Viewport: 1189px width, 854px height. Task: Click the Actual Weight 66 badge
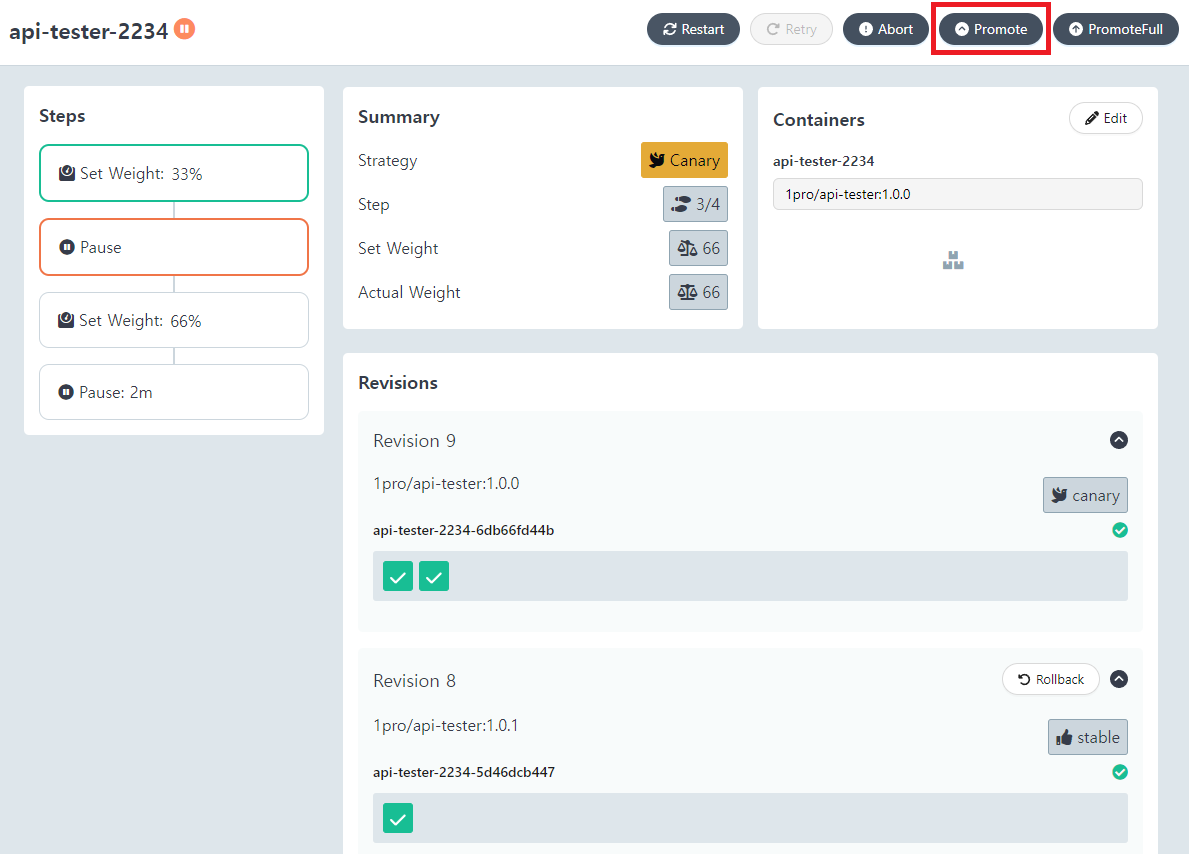[x=698, y=292]
